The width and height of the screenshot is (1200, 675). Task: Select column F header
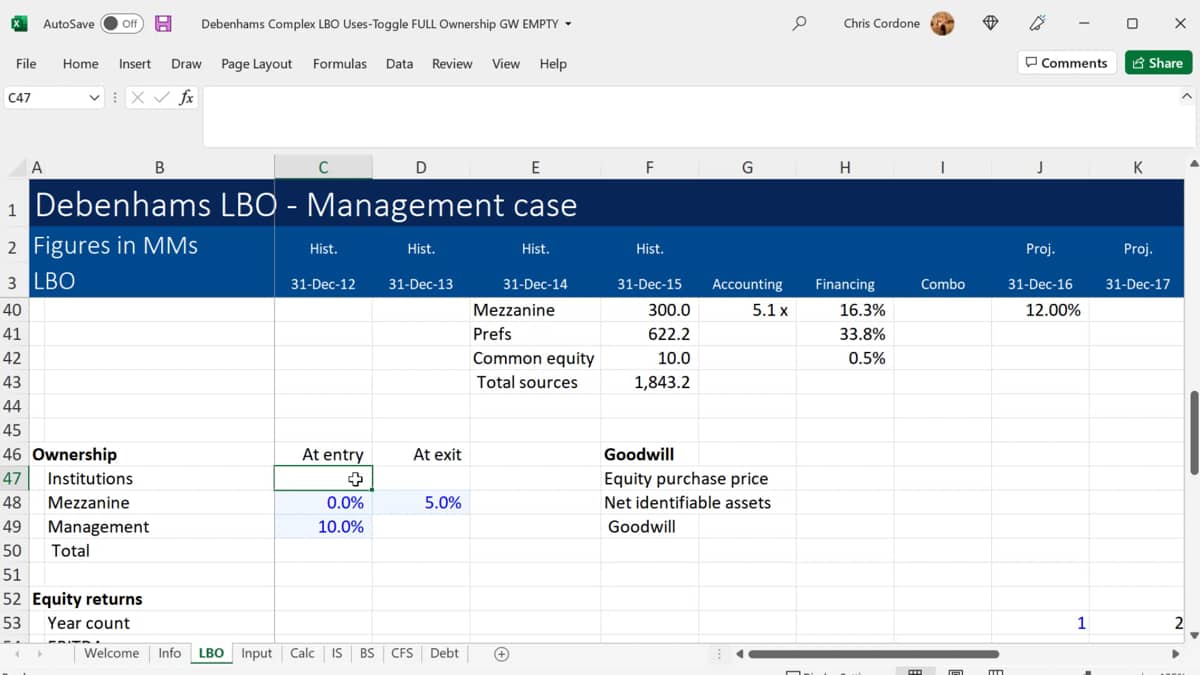coord(649,167)
